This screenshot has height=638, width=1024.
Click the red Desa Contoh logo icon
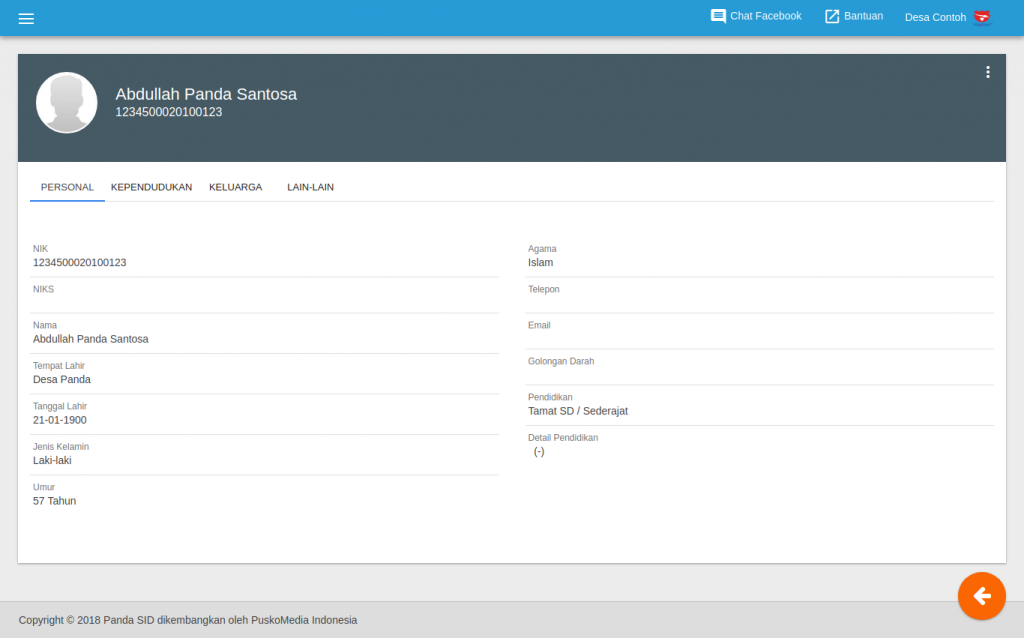[x=982, y=17]
